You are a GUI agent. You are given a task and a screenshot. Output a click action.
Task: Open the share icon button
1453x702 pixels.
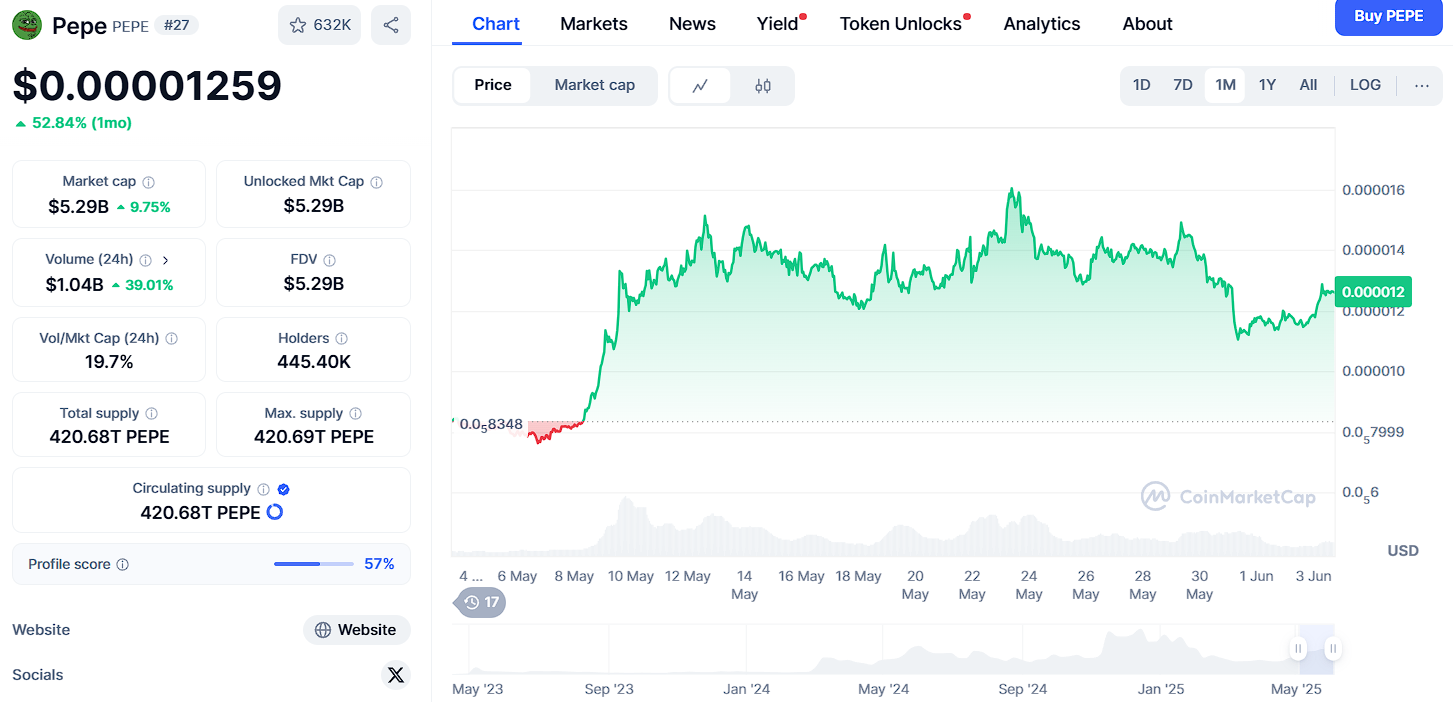coord(391,25)
